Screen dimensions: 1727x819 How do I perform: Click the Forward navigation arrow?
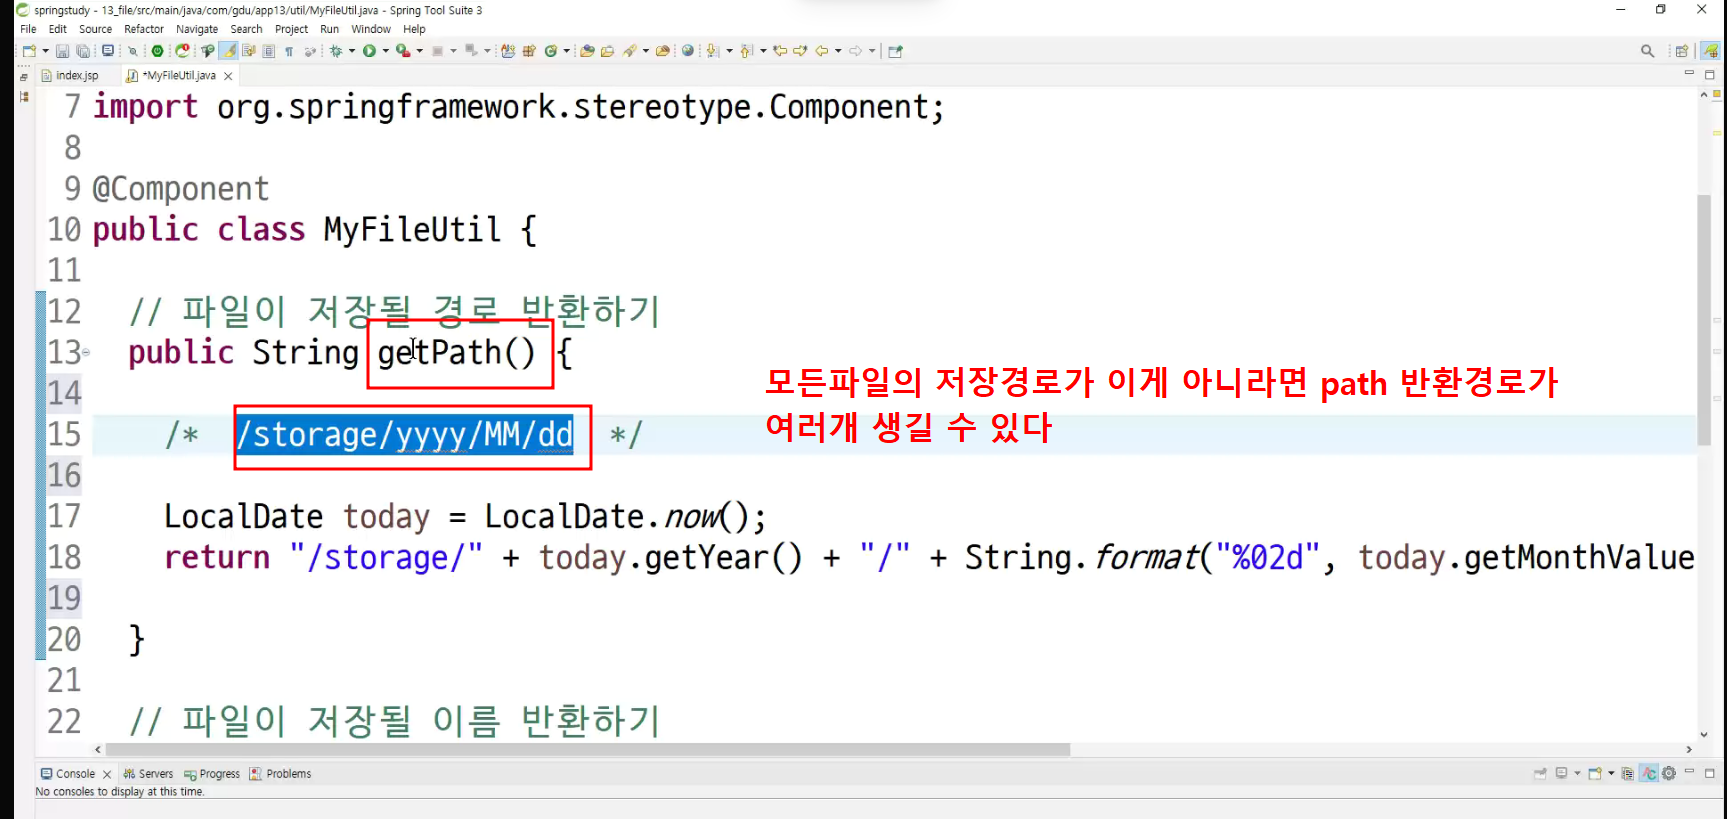point(855,51)
